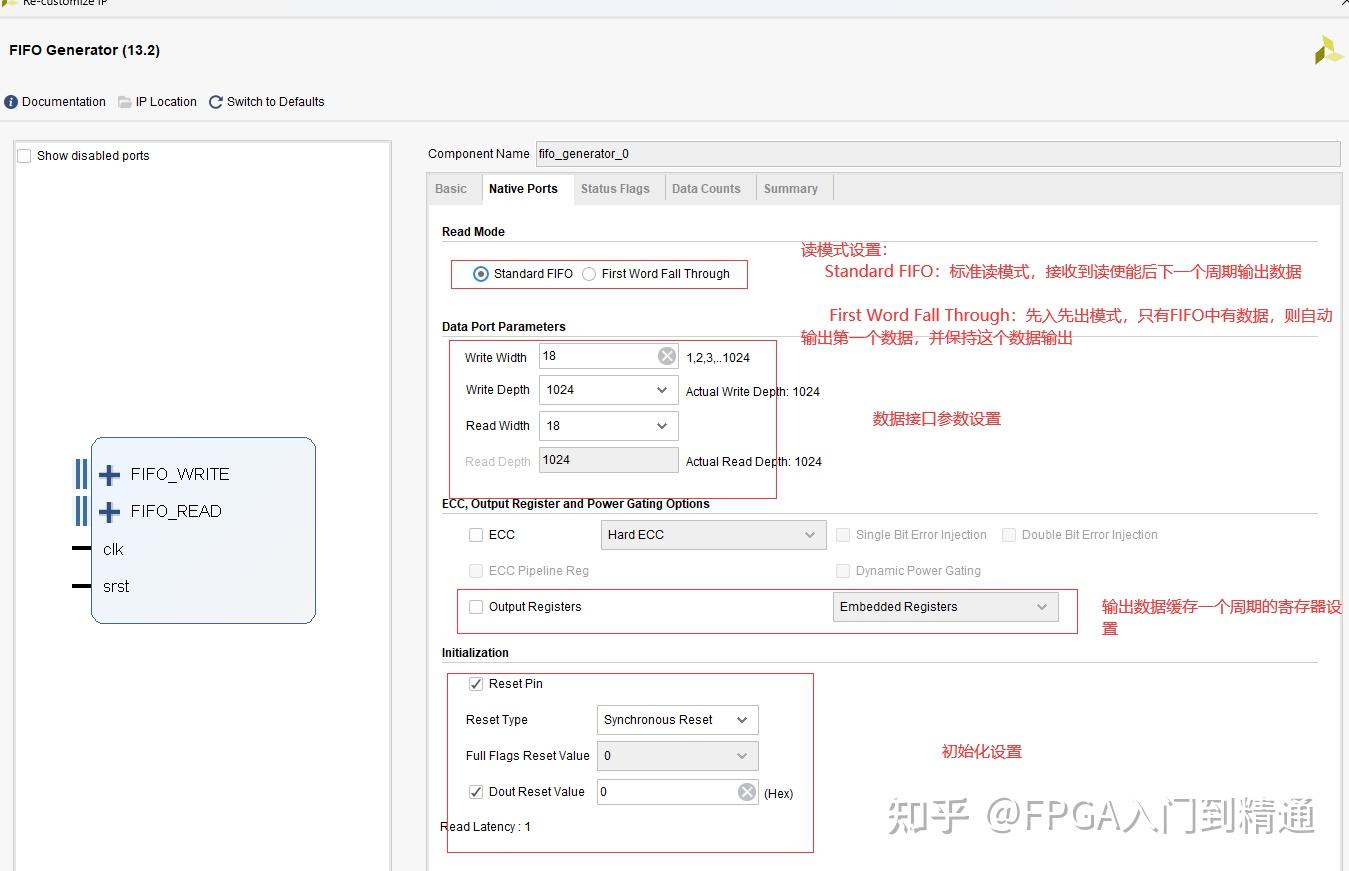Open the Embedded Registers dropdown

coord(945,607)
